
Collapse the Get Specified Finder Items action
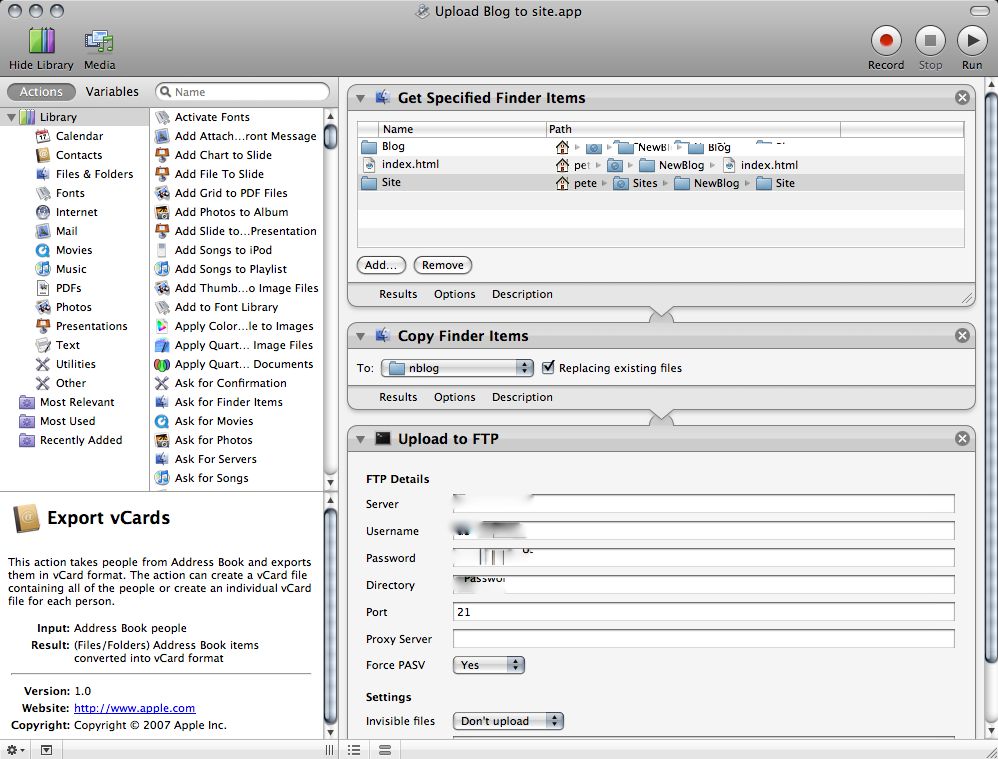pyautogui.click(x=360, y=98)
